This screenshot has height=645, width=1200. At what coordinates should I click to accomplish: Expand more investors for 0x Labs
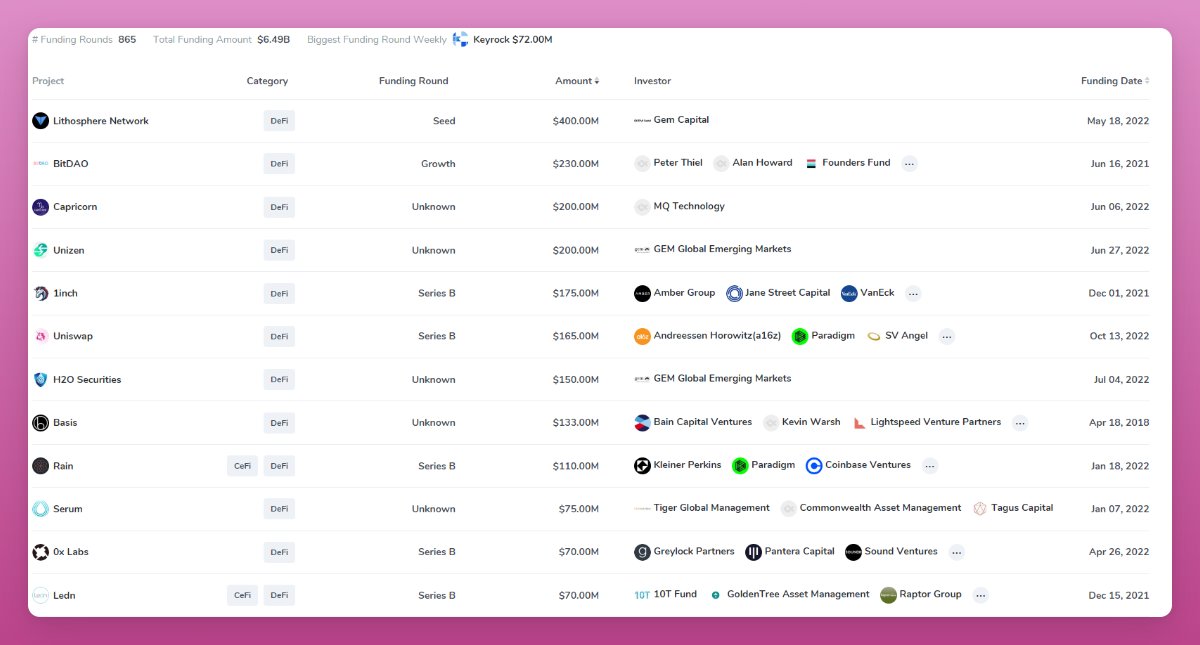(957, 552)
